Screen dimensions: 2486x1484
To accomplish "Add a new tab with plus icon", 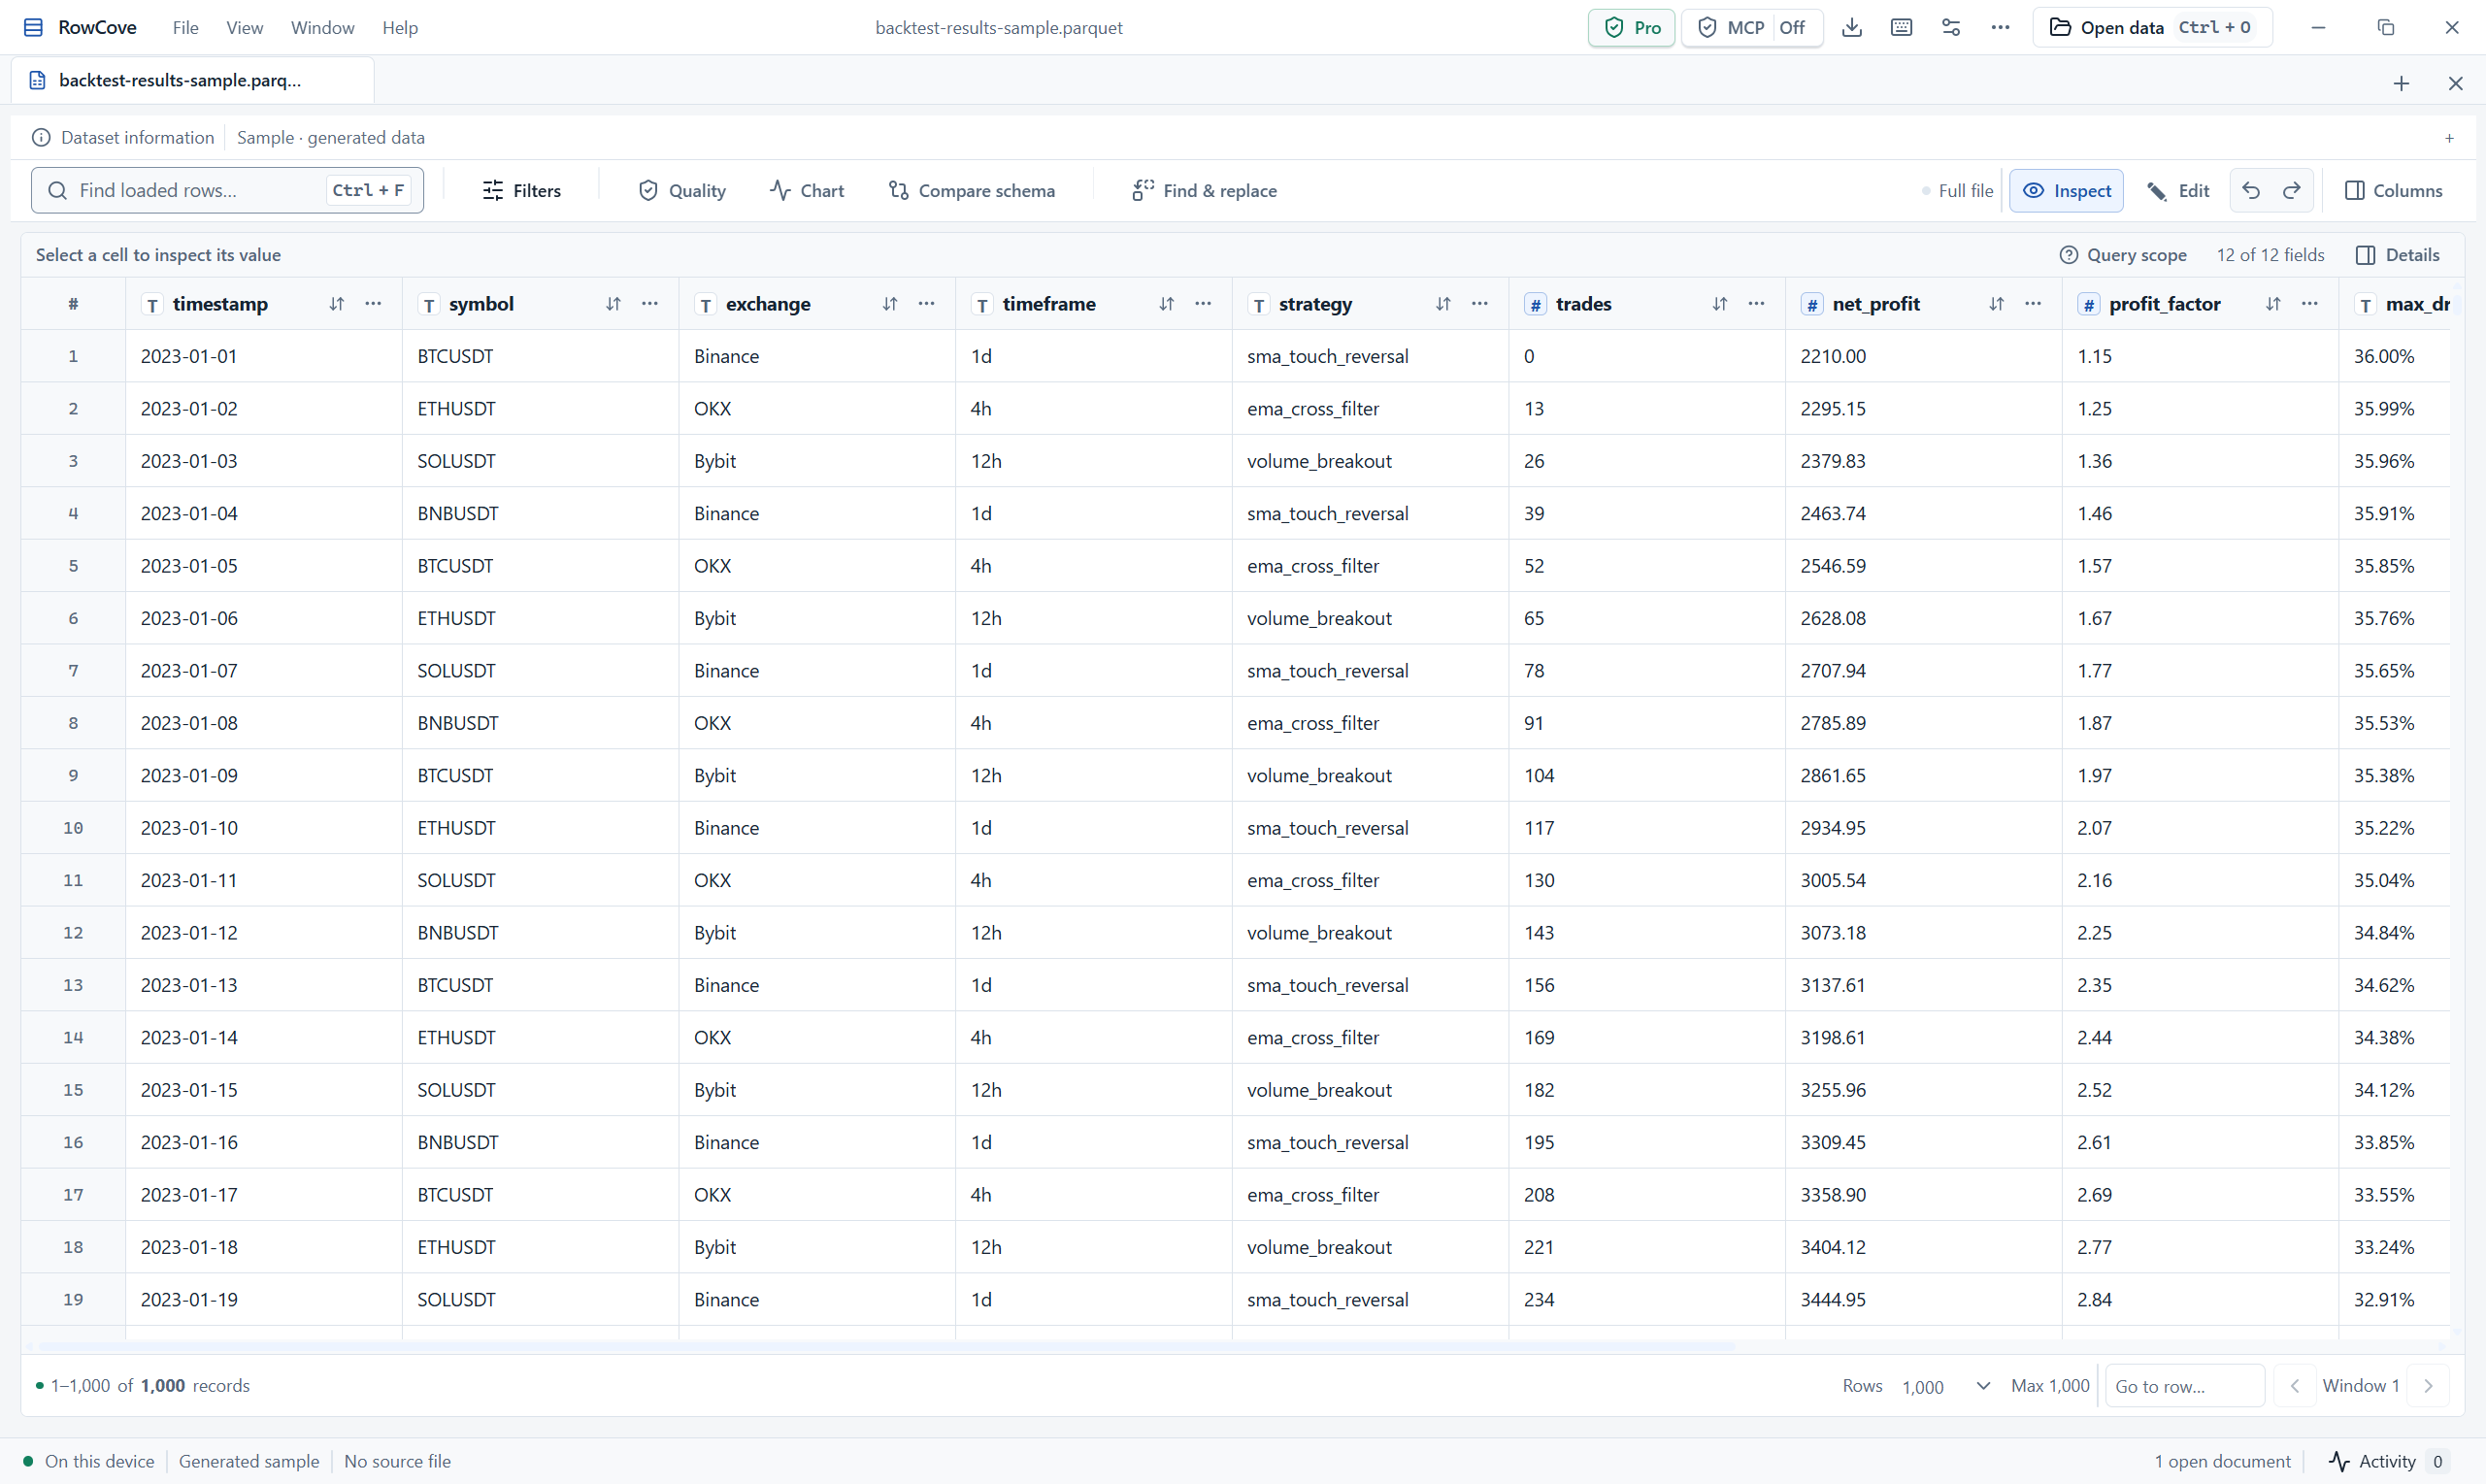I will pos(2401,84).
